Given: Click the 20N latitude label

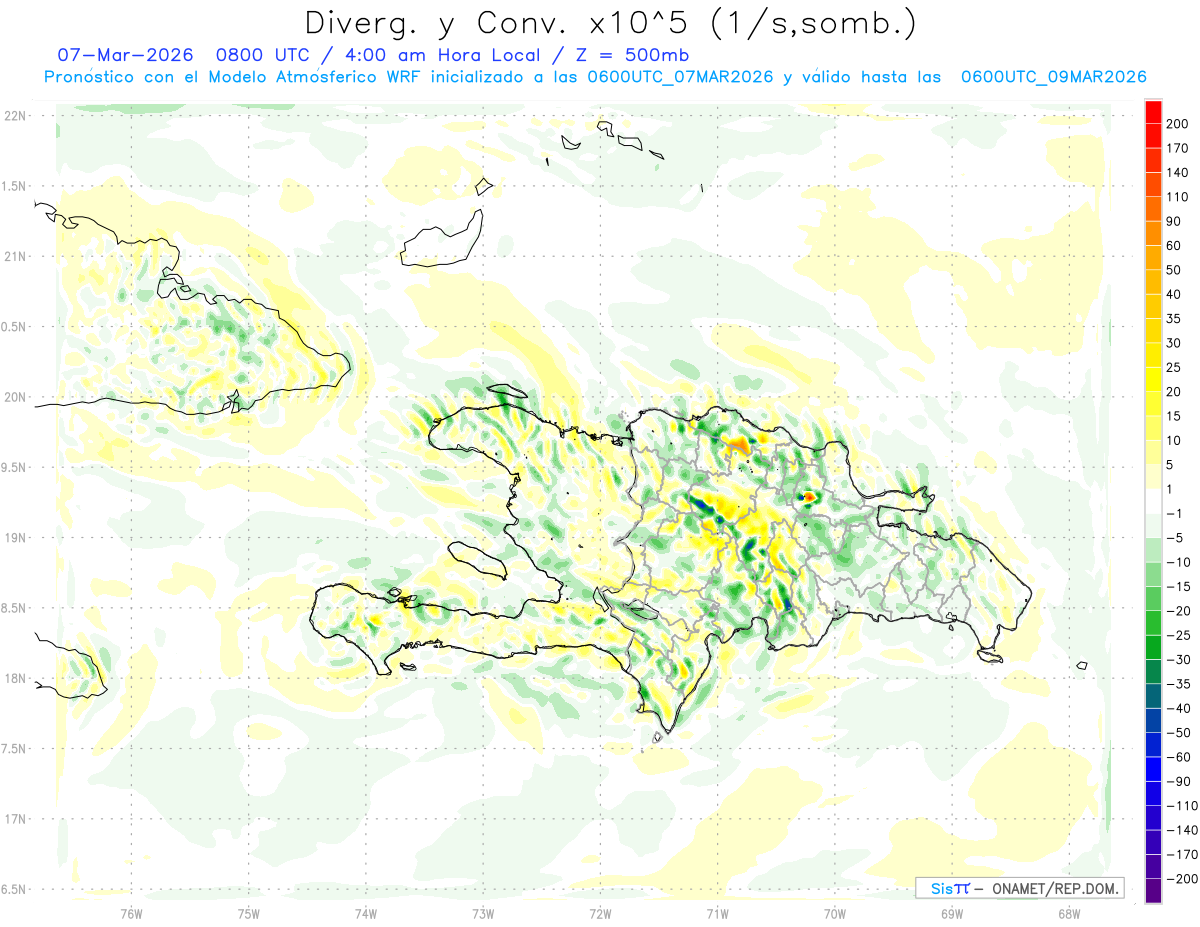Looking at the screenshot, I should [14, 397].
